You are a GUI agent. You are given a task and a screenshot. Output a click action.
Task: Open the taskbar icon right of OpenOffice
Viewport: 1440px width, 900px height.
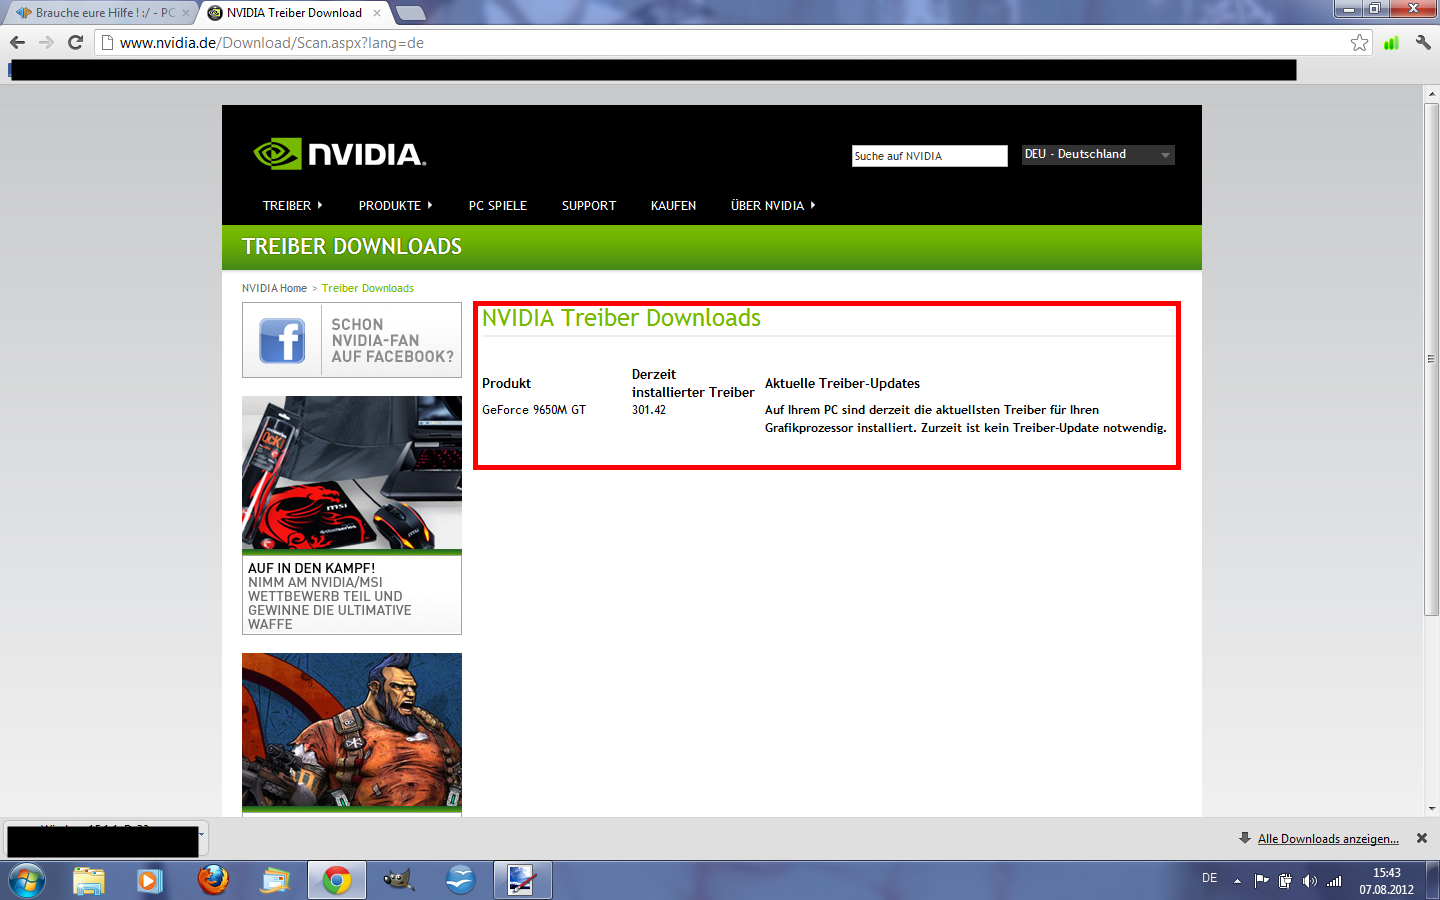click(x=522, y=881)
